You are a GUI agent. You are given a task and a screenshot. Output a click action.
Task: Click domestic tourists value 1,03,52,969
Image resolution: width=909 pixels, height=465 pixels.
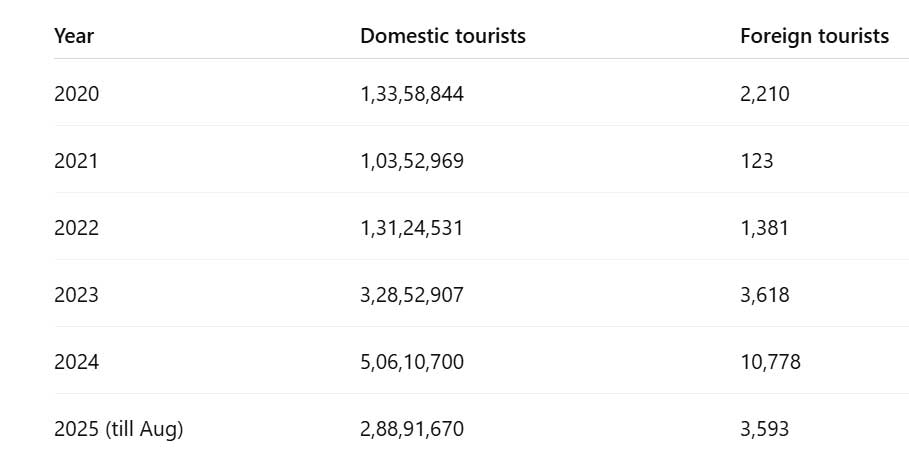[412, 161]
